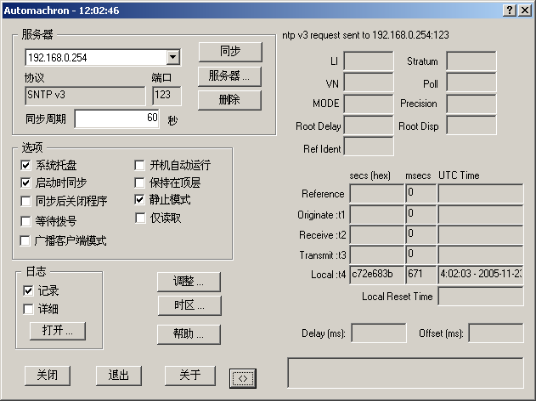Click the <> collapse panel button
The image size is (536, 401).
pos(242,378)
